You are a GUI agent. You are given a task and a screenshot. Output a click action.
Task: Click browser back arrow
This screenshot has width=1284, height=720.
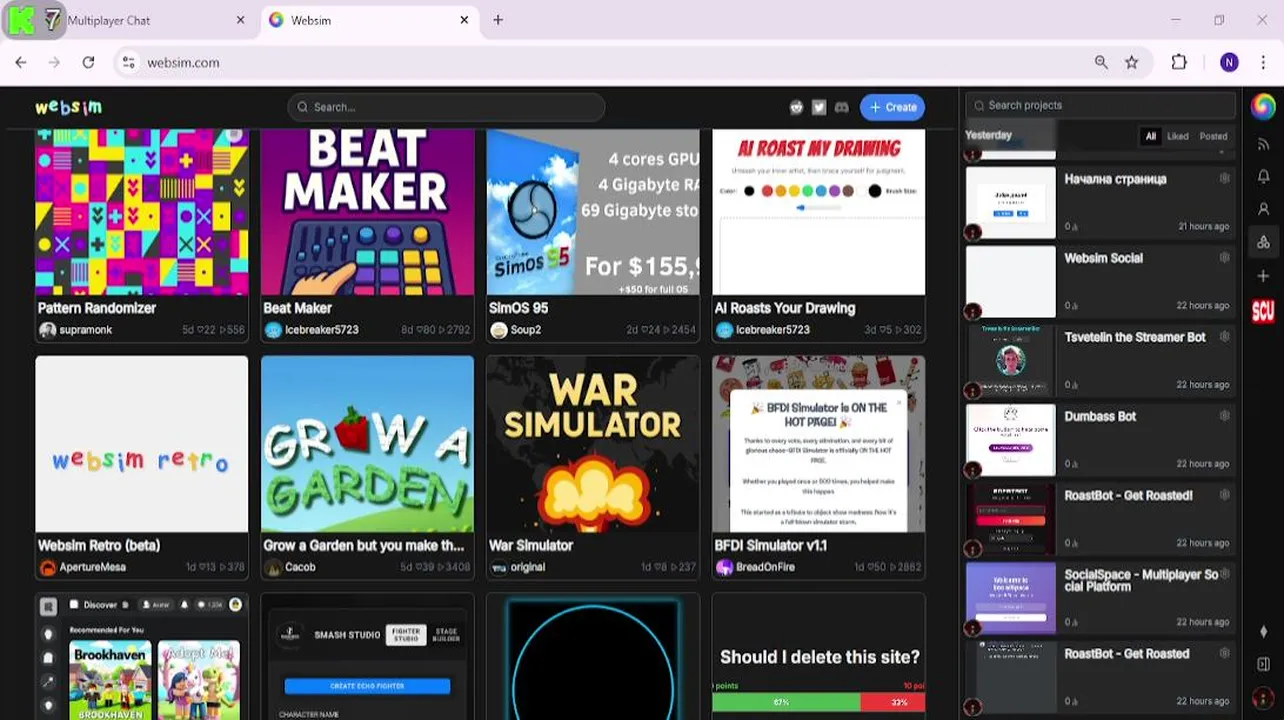click(x=21, y=62)
